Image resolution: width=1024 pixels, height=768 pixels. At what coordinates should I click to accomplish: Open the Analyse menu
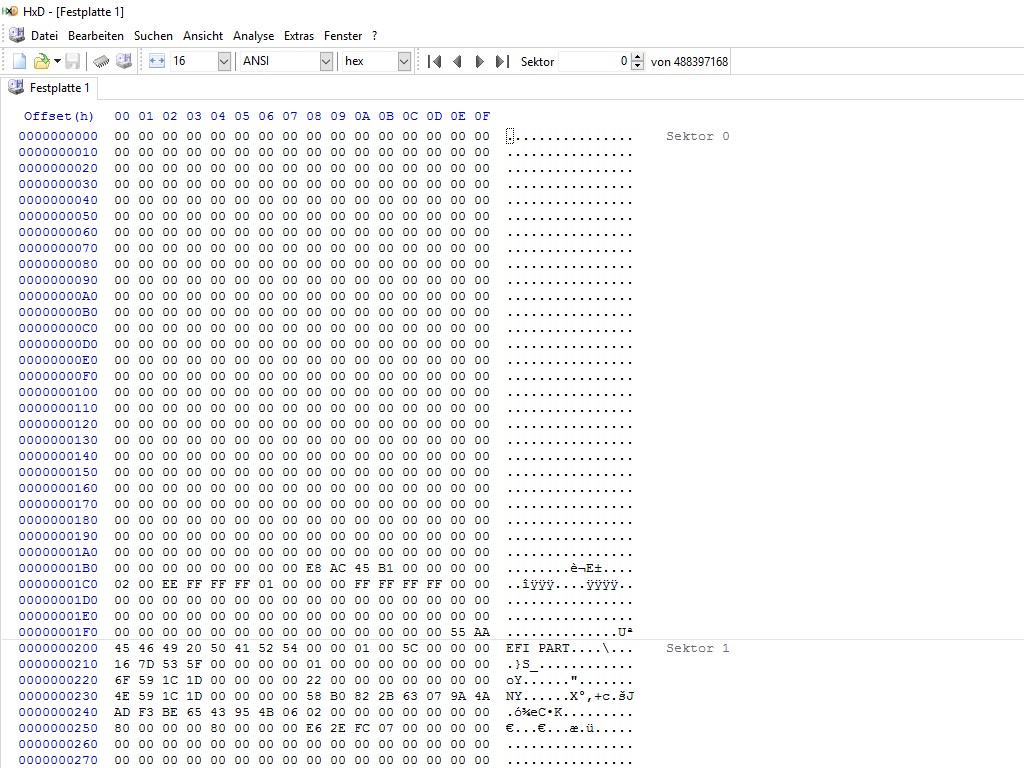pyautogui.click(x=253, y=36)
